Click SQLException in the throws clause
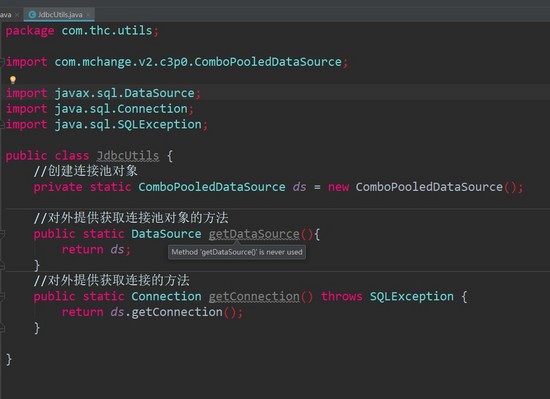 [412, 297]
